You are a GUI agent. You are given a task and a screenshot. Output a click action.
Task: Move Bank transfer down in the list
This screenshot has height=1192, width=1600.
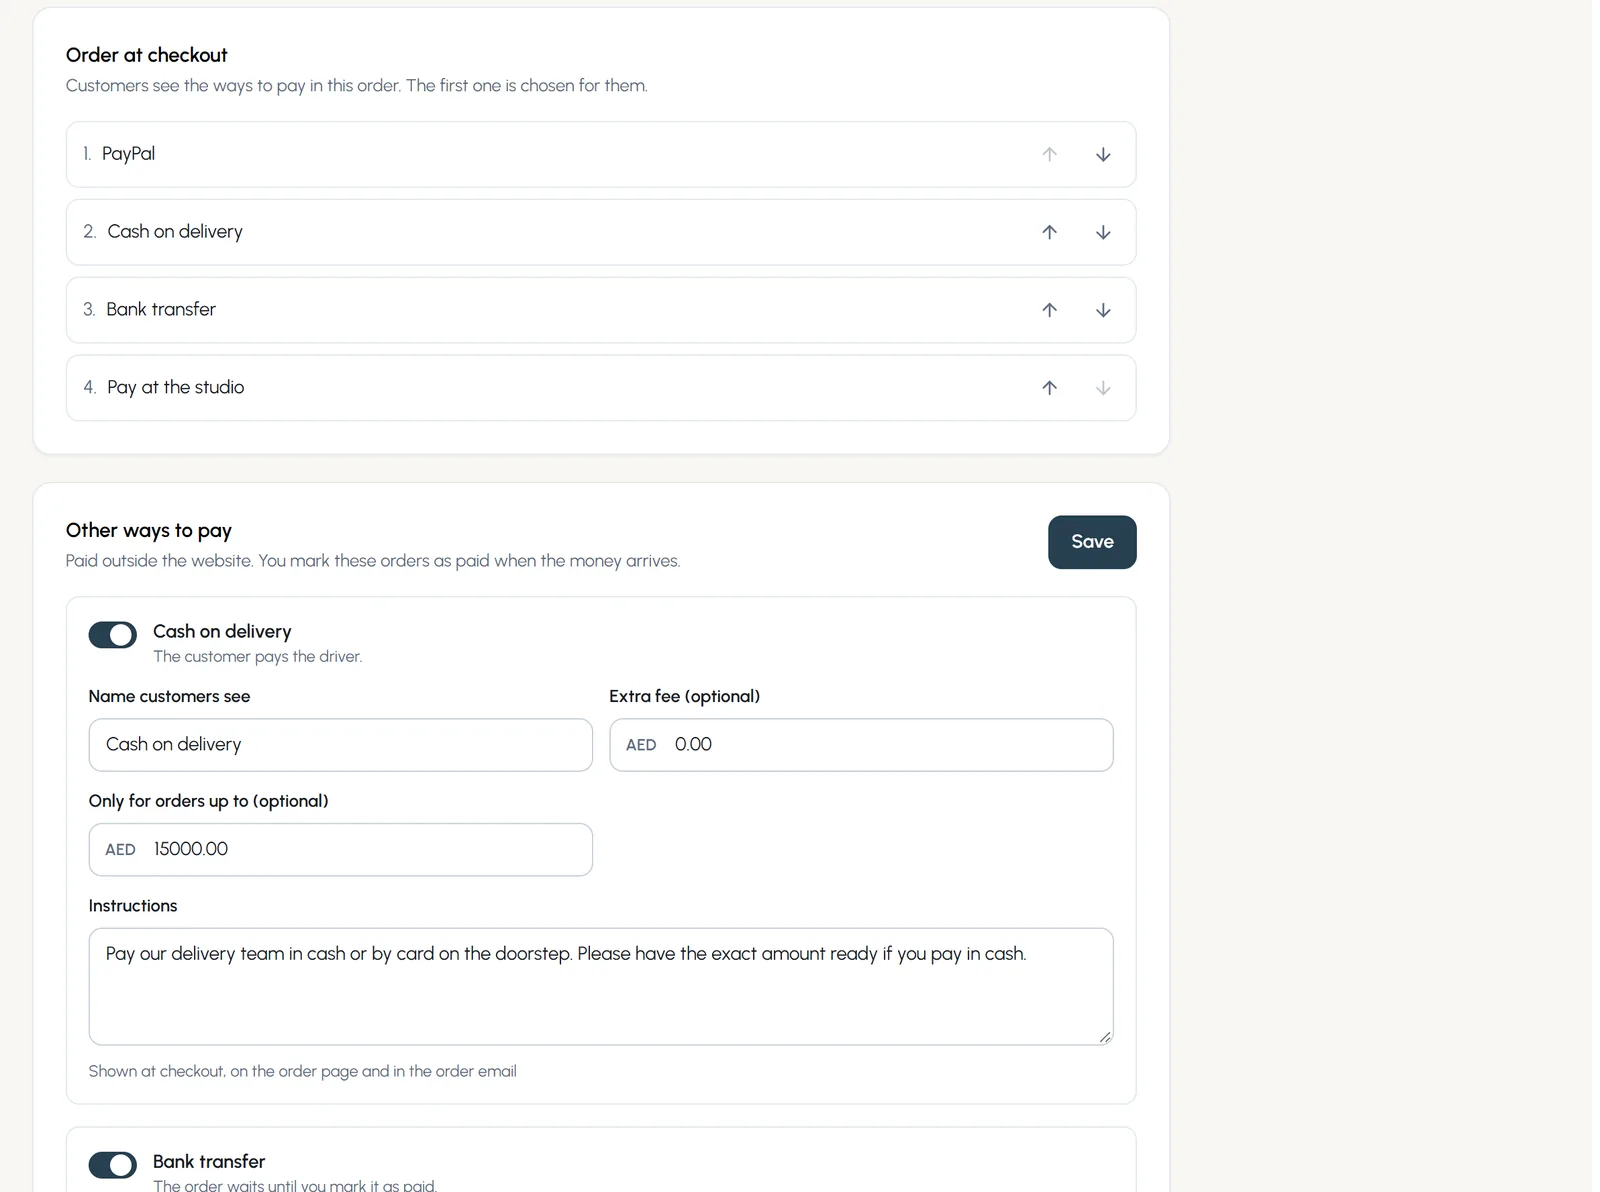click(1103, 310)
